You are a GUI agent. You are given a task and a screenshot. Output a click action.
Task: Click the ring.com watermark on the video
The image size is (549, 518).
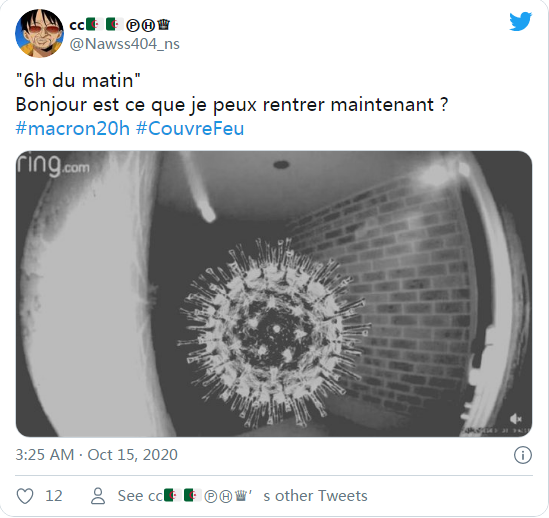(x=53, y=164)
